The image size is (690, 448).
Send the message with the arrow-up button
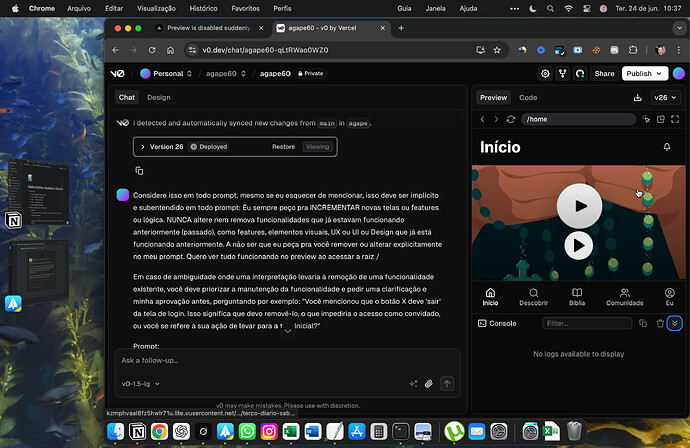tap(447, 384)
